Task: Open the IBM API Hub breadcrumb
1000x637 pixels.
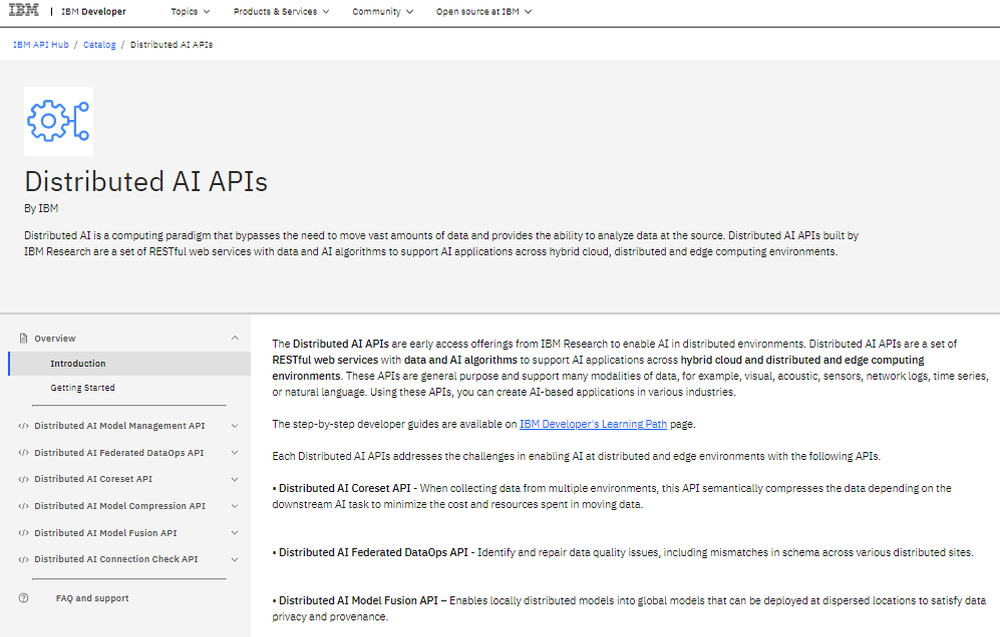Action: [x=41, y=45]
